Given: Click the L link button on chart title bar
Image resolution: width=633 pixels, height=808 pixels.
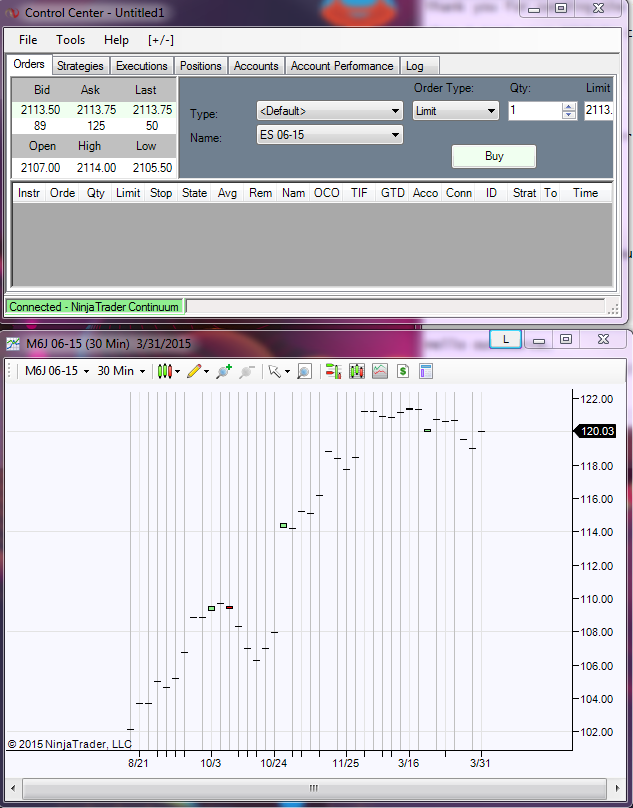Looking at the screenshot, I should (x=505, y=339).
